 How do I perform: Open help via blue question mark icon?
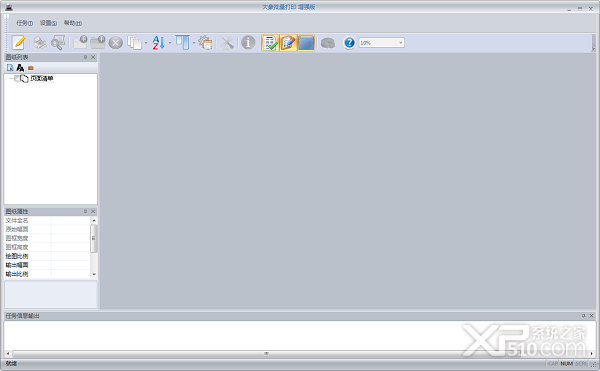(349, 42)
